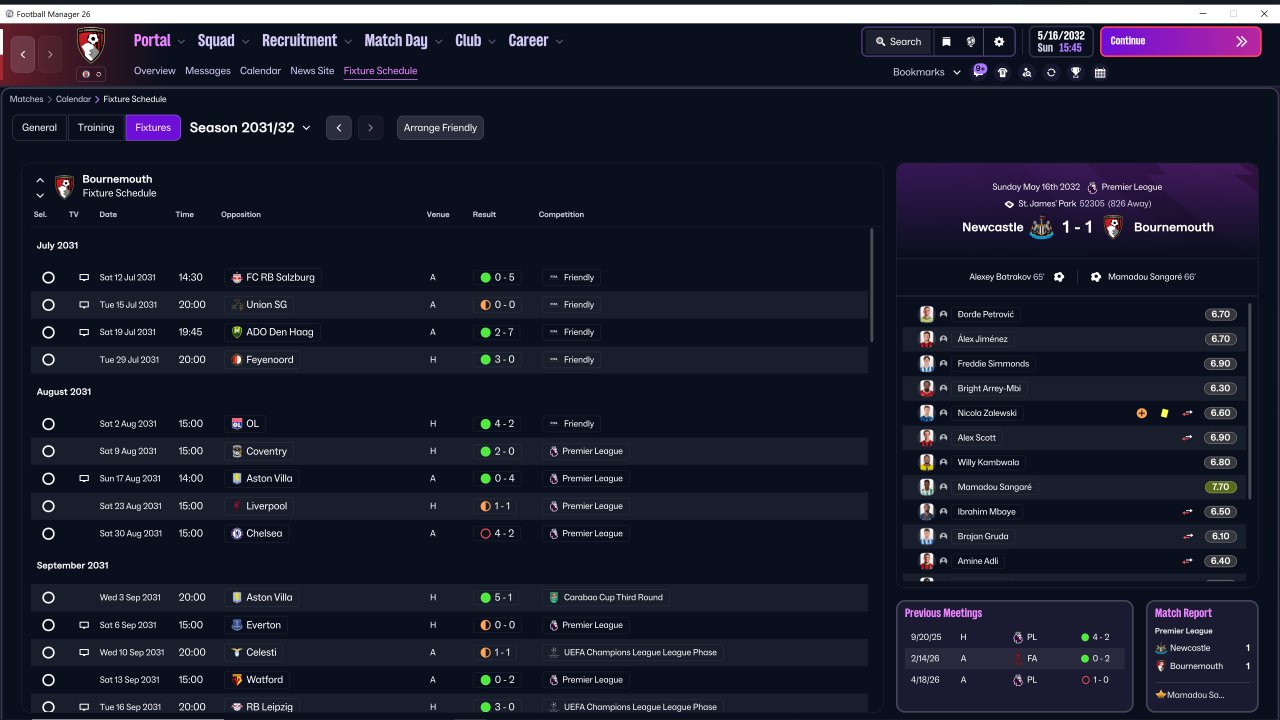The height and width of the screenshot is (720, 1280).
Task: Open the Match Report card
Action: [x=1202, y=655]
